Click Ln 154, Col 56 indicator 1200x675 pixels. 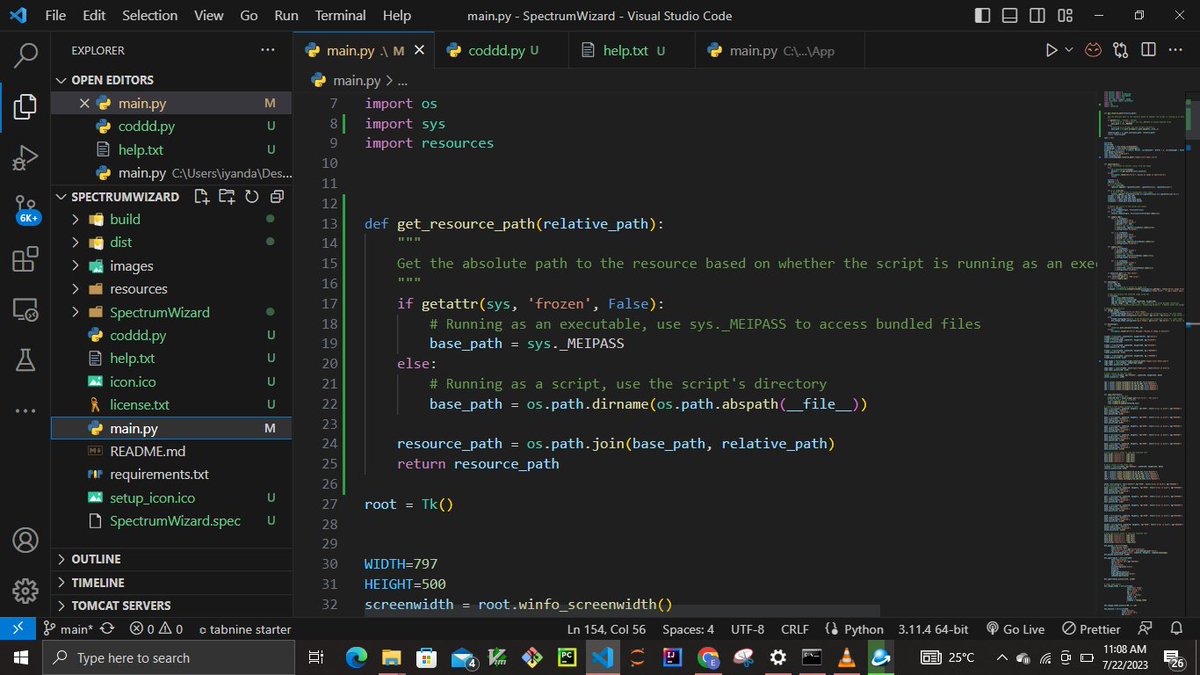click(606, 629)
